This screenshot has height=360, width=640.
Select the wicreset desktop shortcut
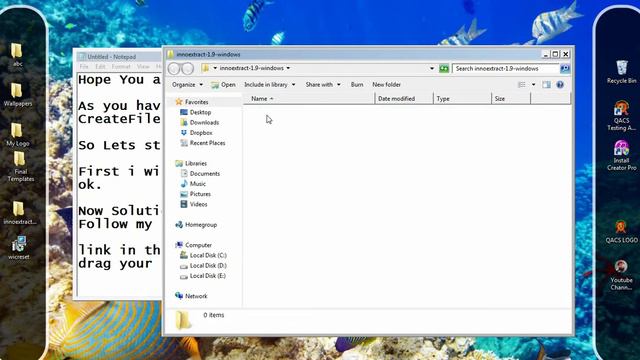point(18,247)
